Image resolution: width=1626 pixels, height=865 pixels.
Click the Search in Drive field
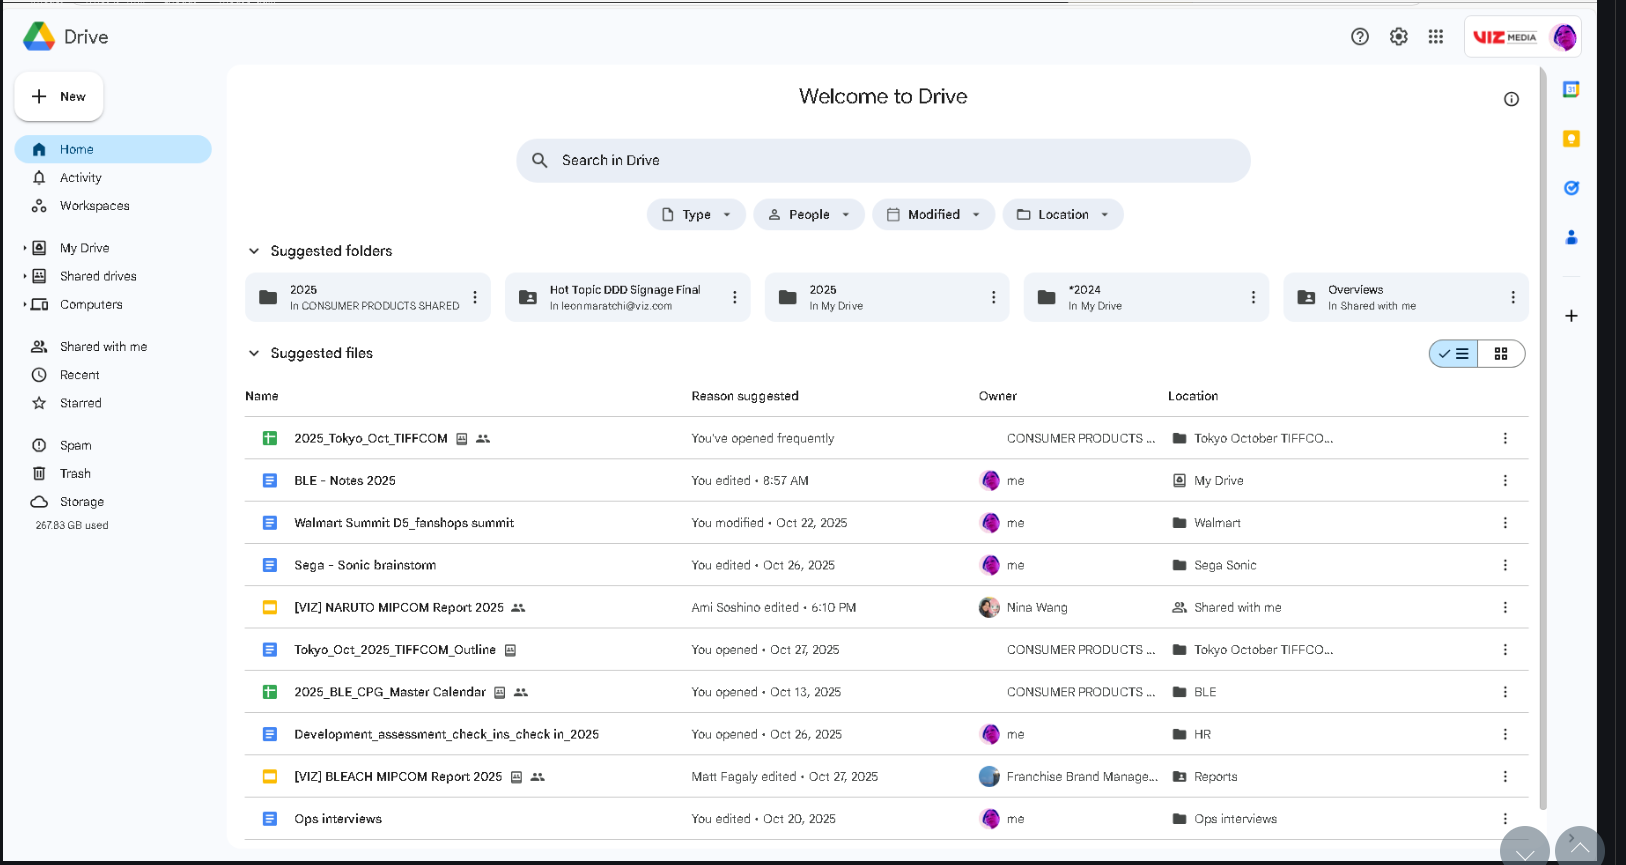[883, 161]
